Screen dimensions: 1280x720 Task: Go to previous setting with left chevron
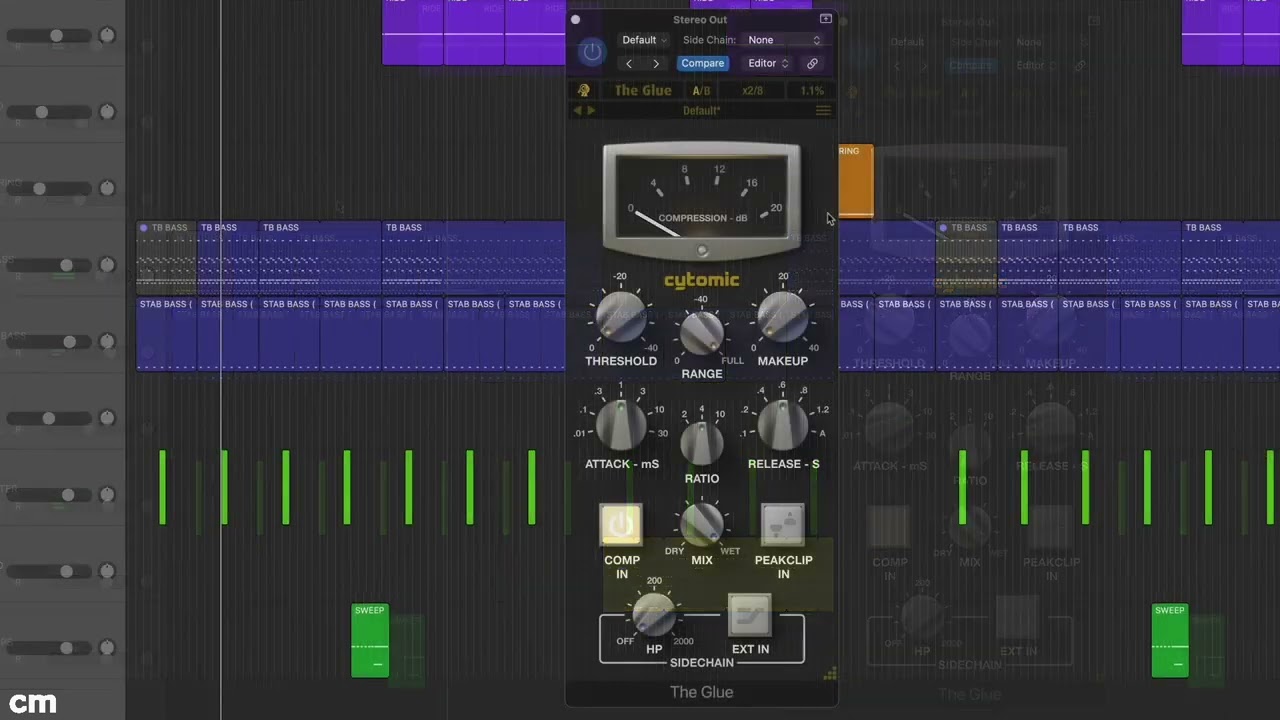click(x=629, y=64)
